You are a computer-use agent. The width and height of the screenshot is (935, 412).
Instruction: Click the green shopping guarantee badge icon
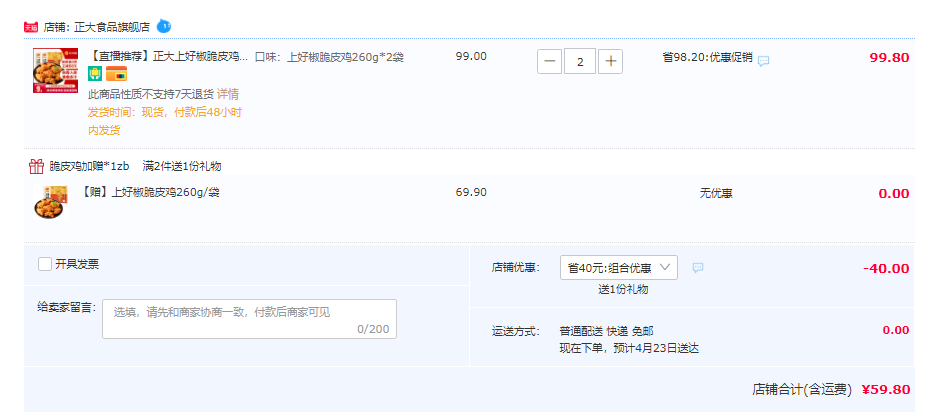[x=95, y=74]
